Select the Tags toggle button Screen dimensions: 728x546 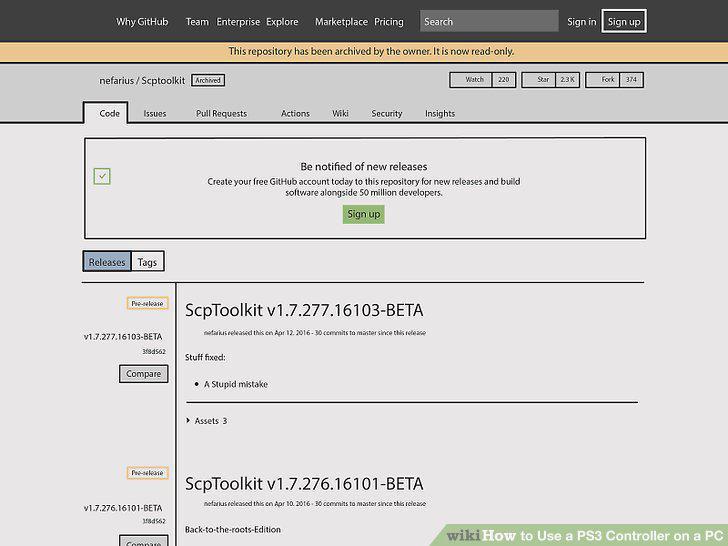pos(148,262)
